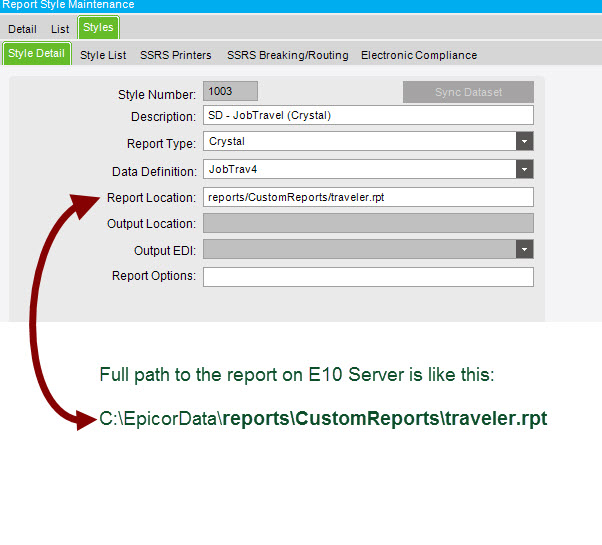The image size is (602, 545).
Task: Click the Output Location field
Action: pyautogui.click(x=368, y=223)
